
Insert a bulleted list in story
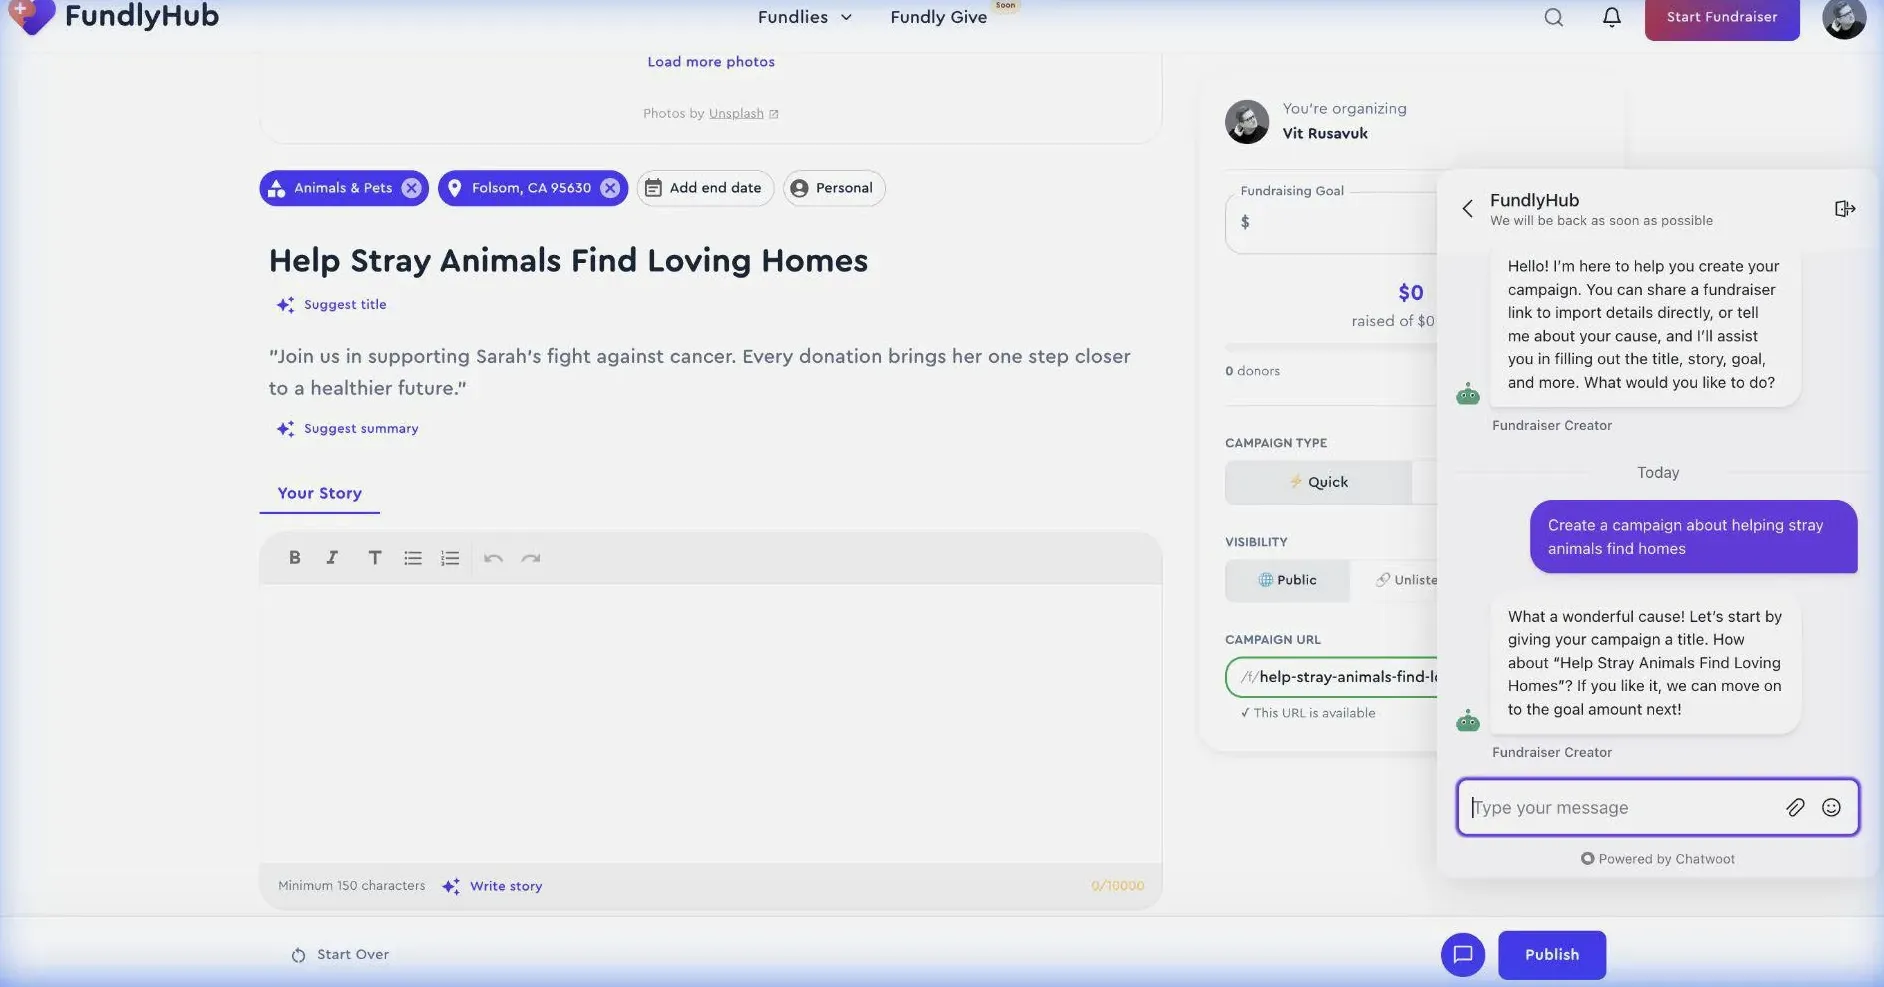pyautogui.click(x=412, y=558)
